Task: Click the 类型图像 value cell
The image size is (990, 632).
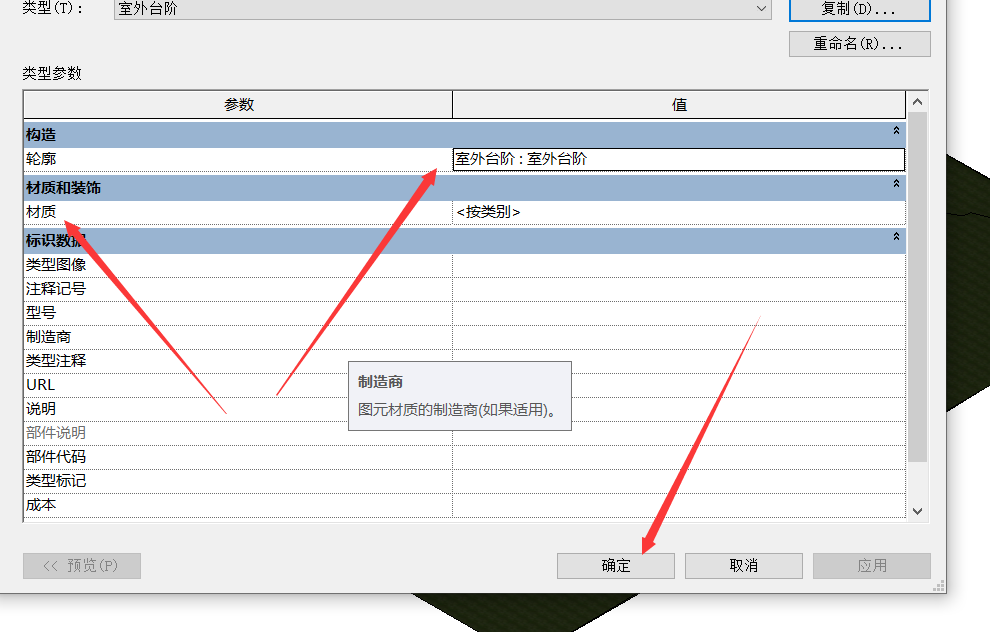Action: click(678, 265)
